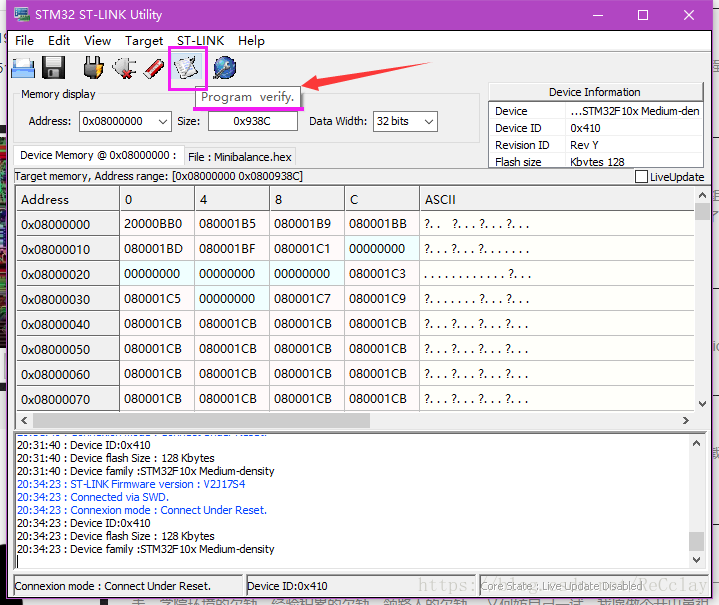The height and width of the screenshot is (605, 719).
Task: Expand the Address dropdown
Action: [x=162, y=121]
